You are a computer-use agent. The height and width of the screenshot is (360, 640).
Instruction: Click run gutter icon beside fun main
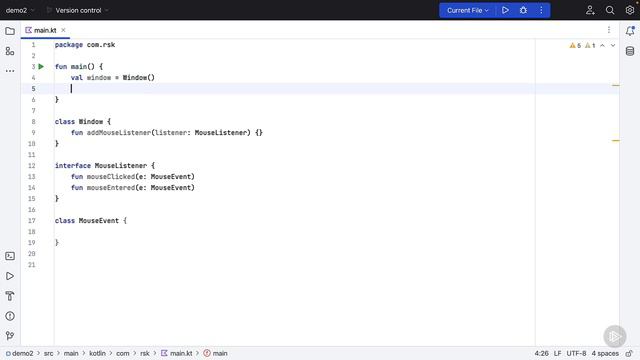pos(41,67)
